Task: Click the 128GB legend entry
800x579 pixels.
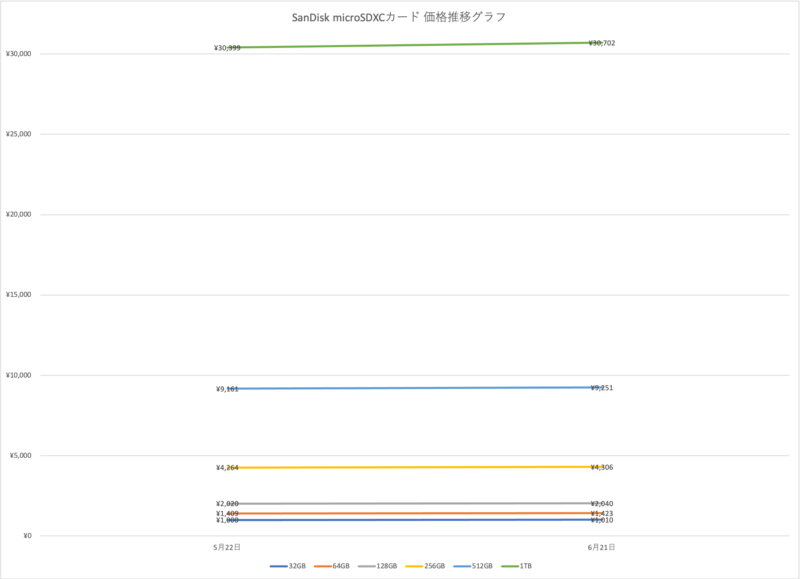Action: (x=378, y=566)
